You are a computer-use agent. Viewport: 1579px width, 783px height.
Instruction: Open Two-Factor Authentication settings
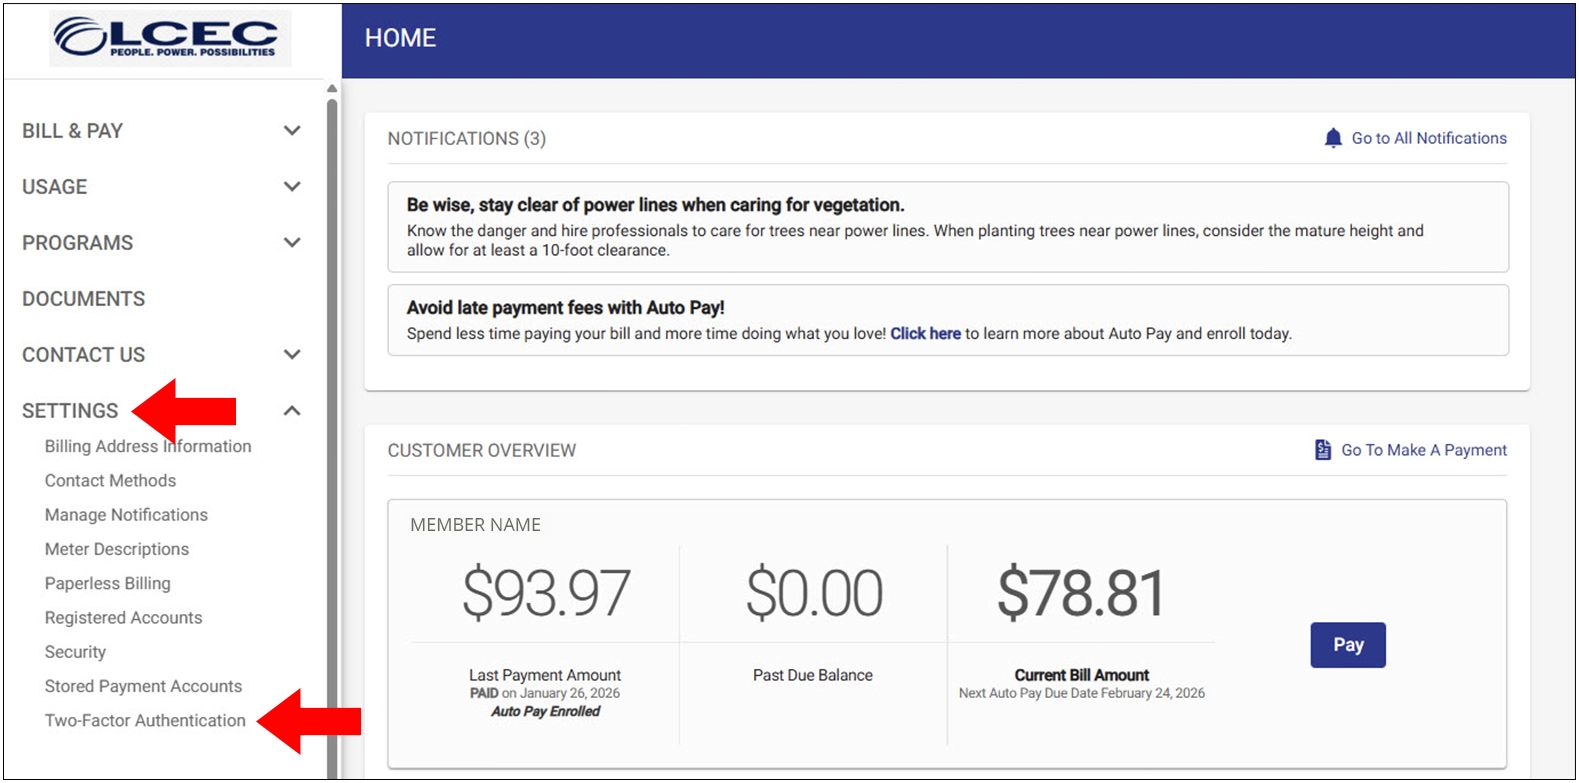(145, 721)
